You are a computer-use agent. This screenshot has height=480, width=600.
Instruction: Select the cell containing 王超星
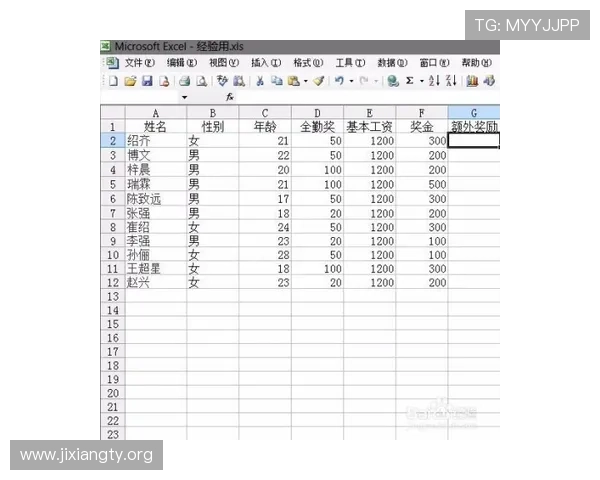tap(156, 269)
